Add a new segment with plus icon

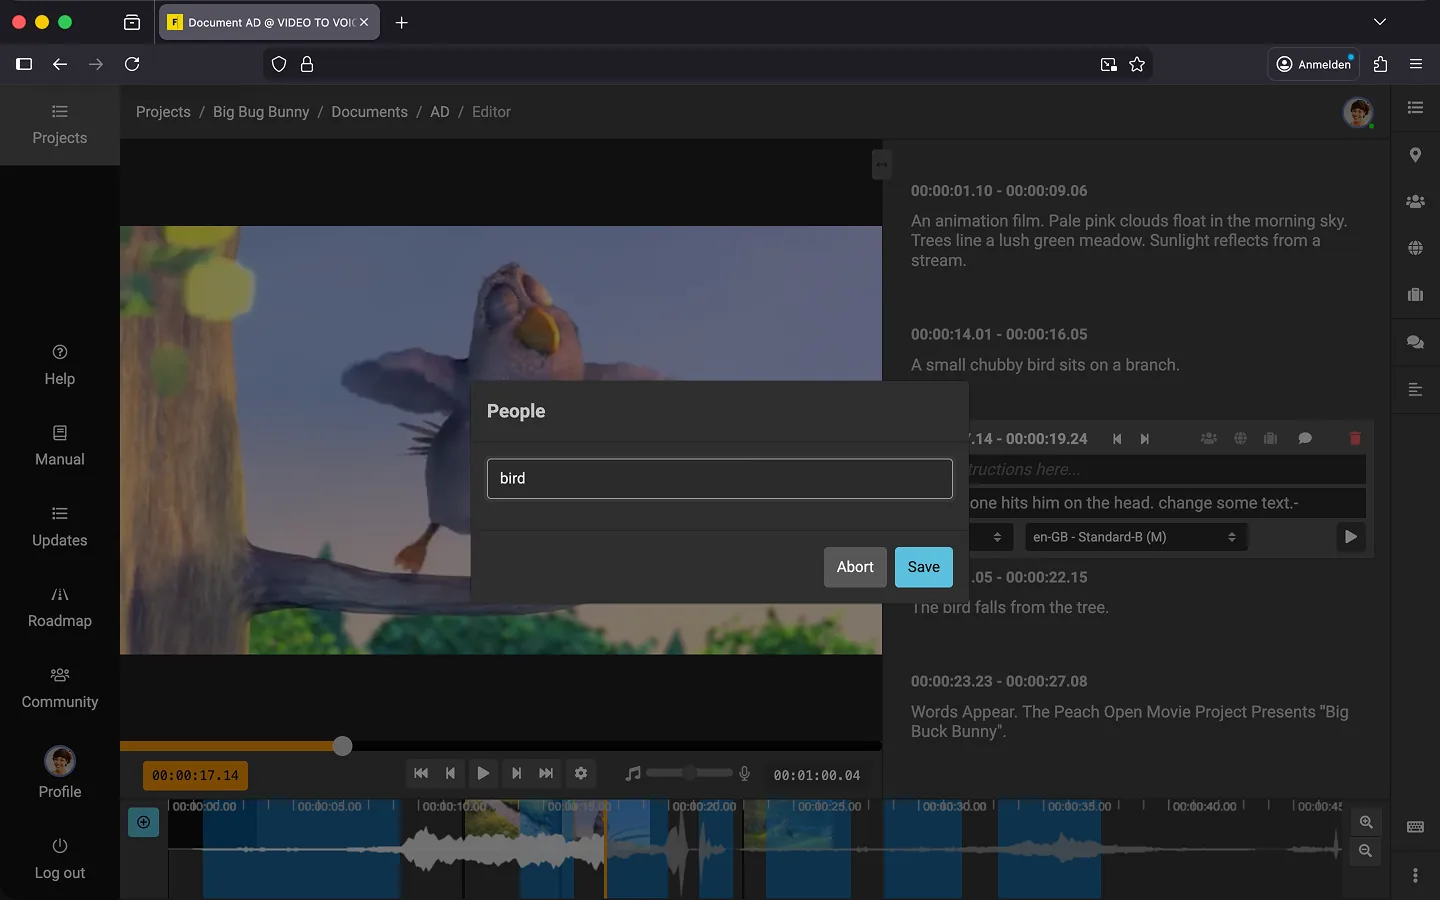pyautogui.click(x=144, y=822)
